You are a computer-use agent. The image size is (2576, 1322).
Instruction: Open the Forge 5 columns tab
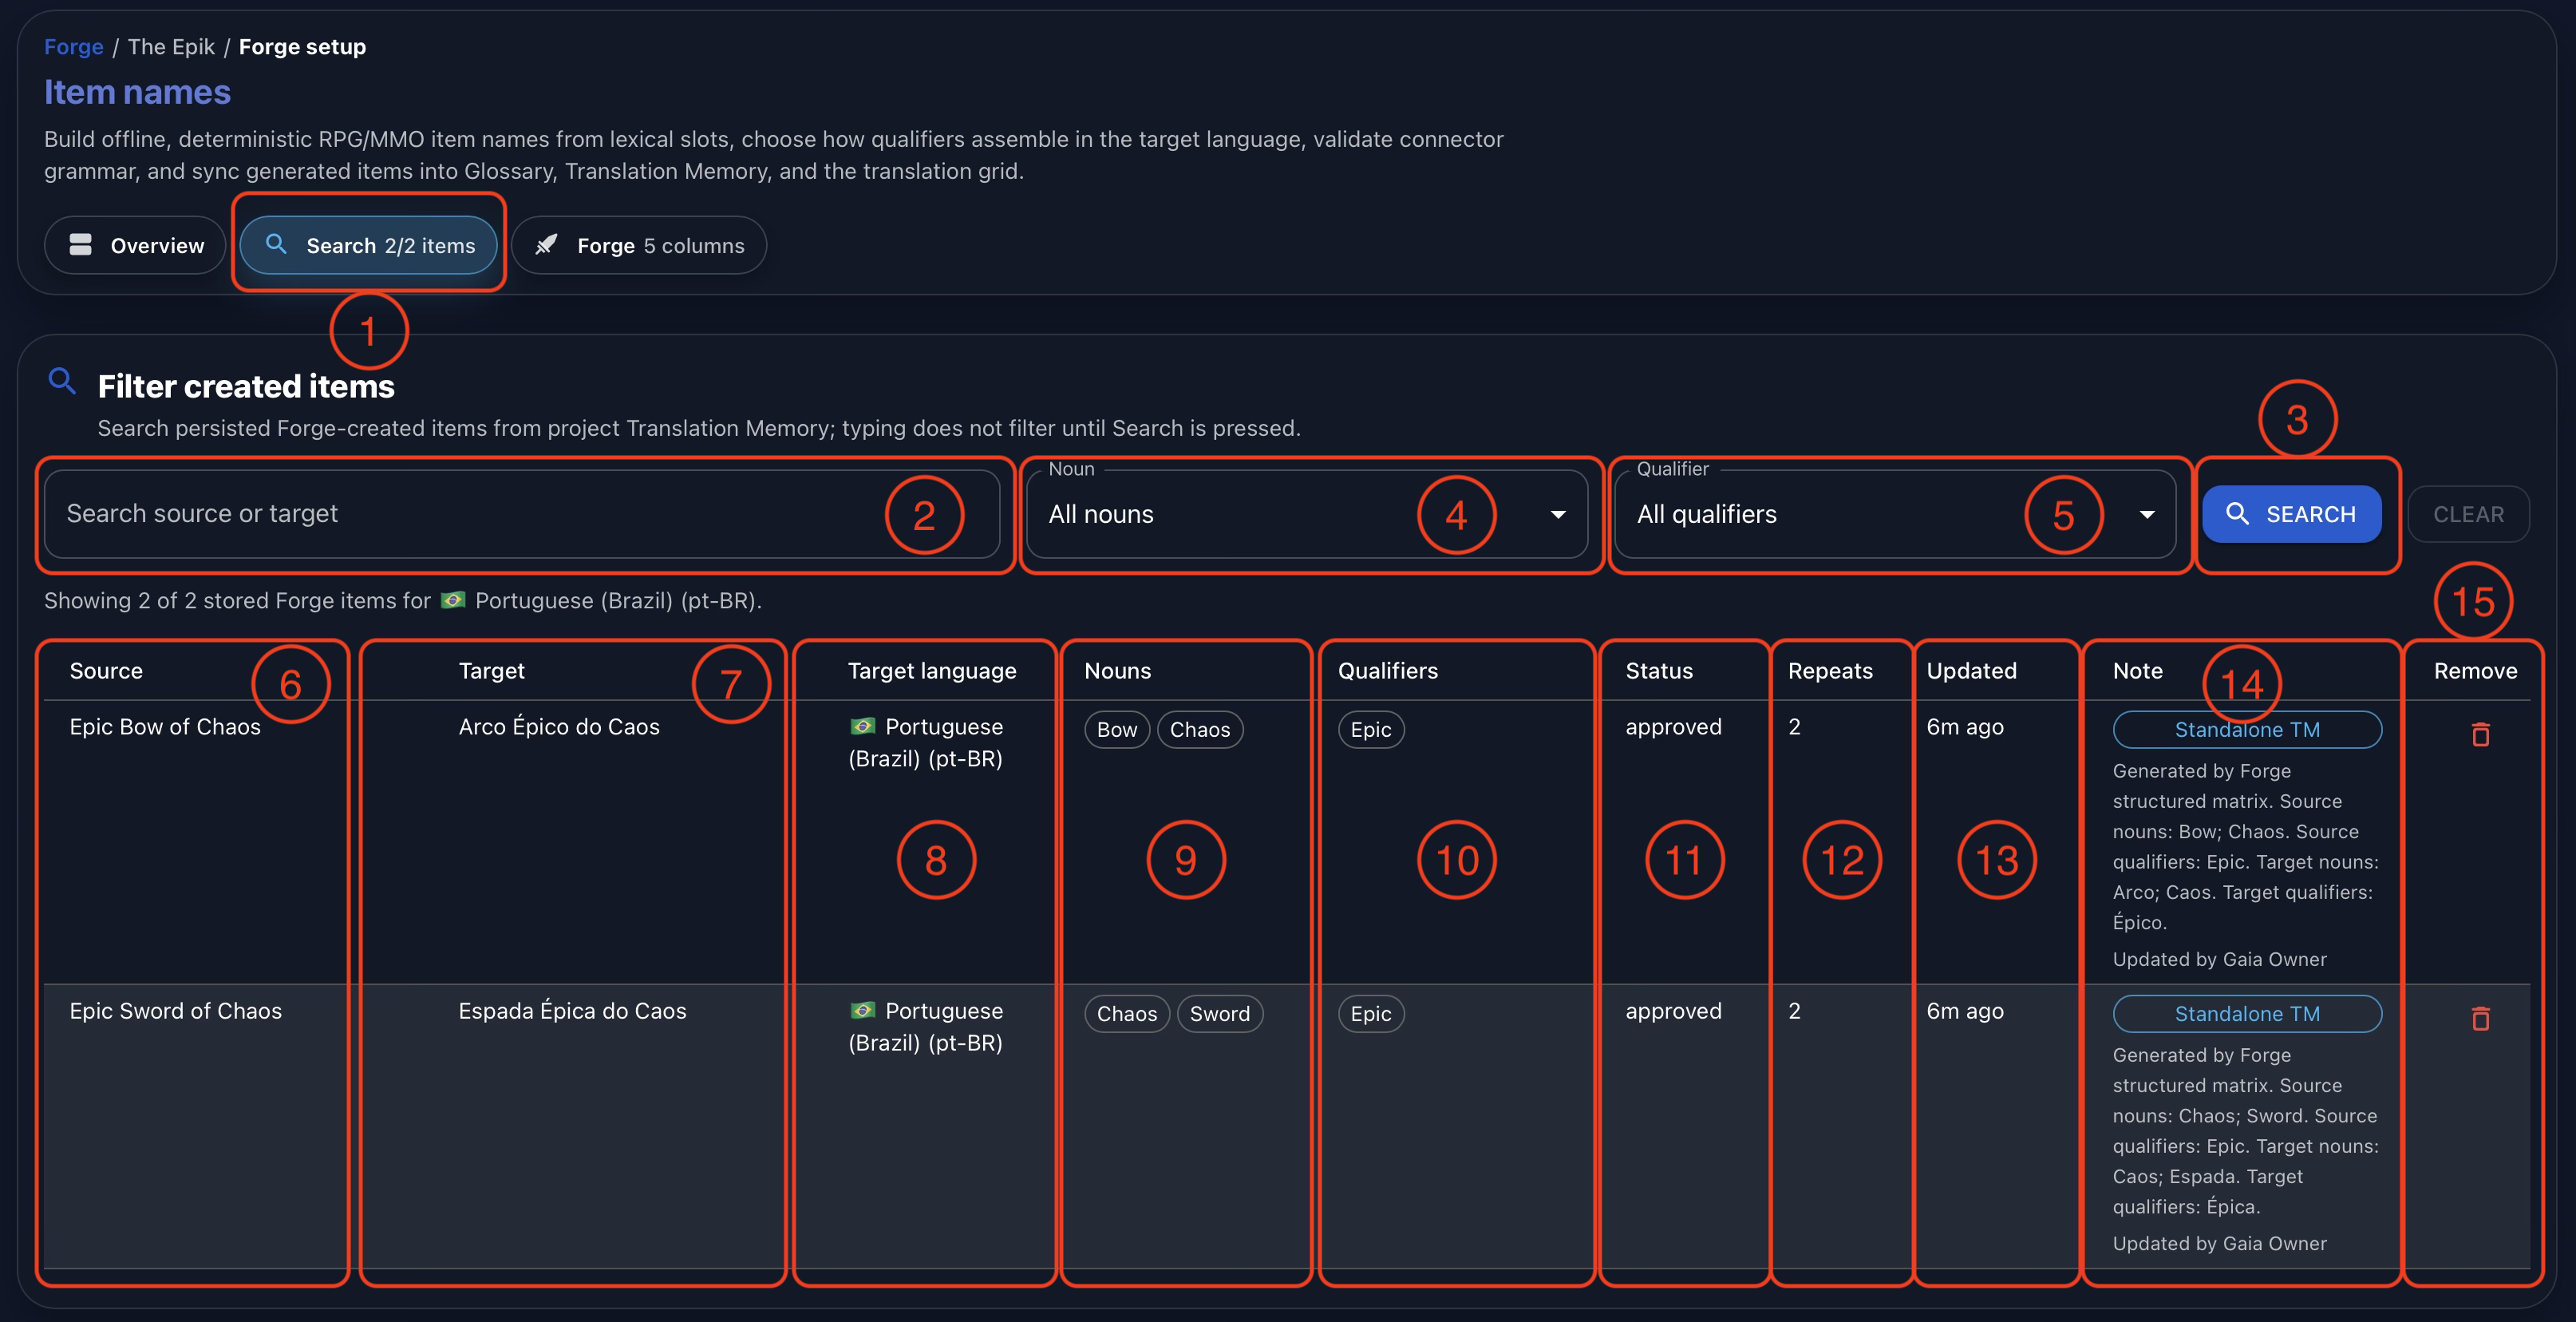639,245
